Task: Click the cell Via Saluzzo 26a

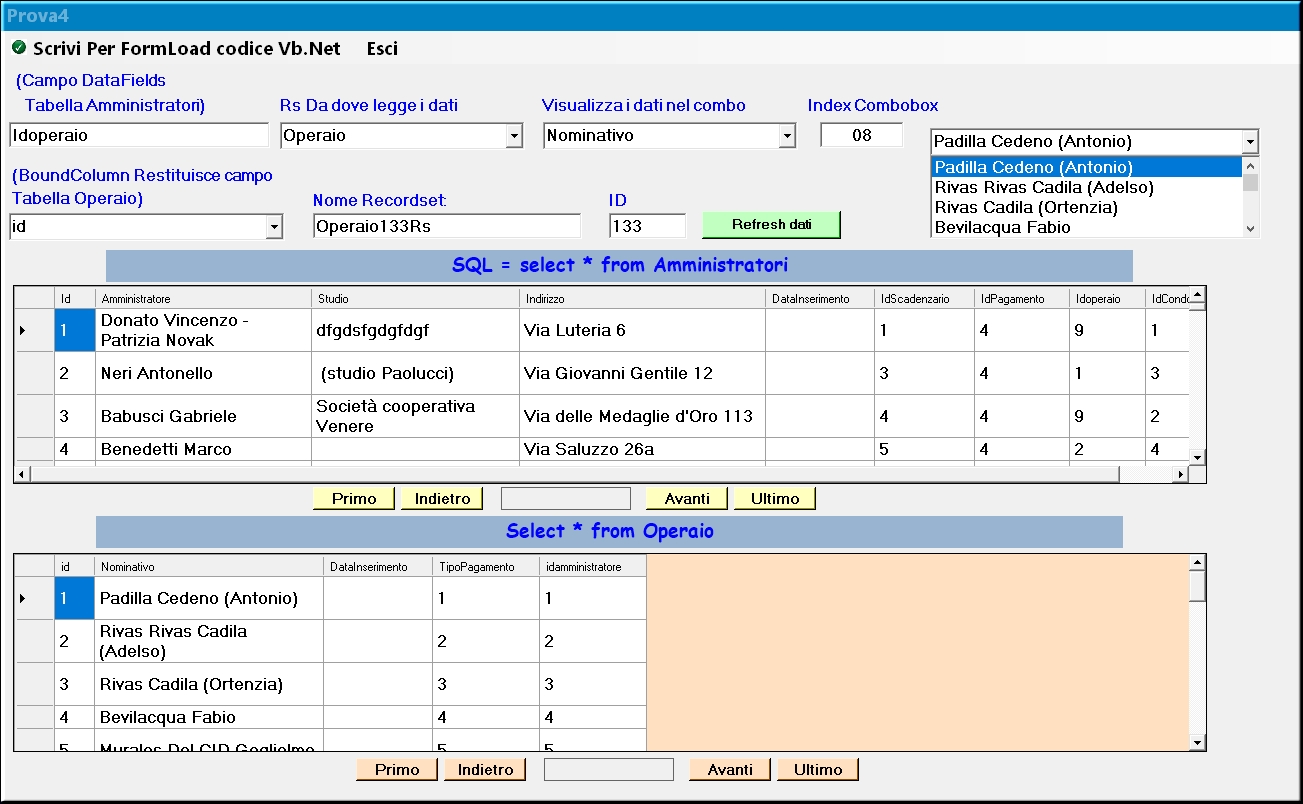Action: tap(642, 449)
